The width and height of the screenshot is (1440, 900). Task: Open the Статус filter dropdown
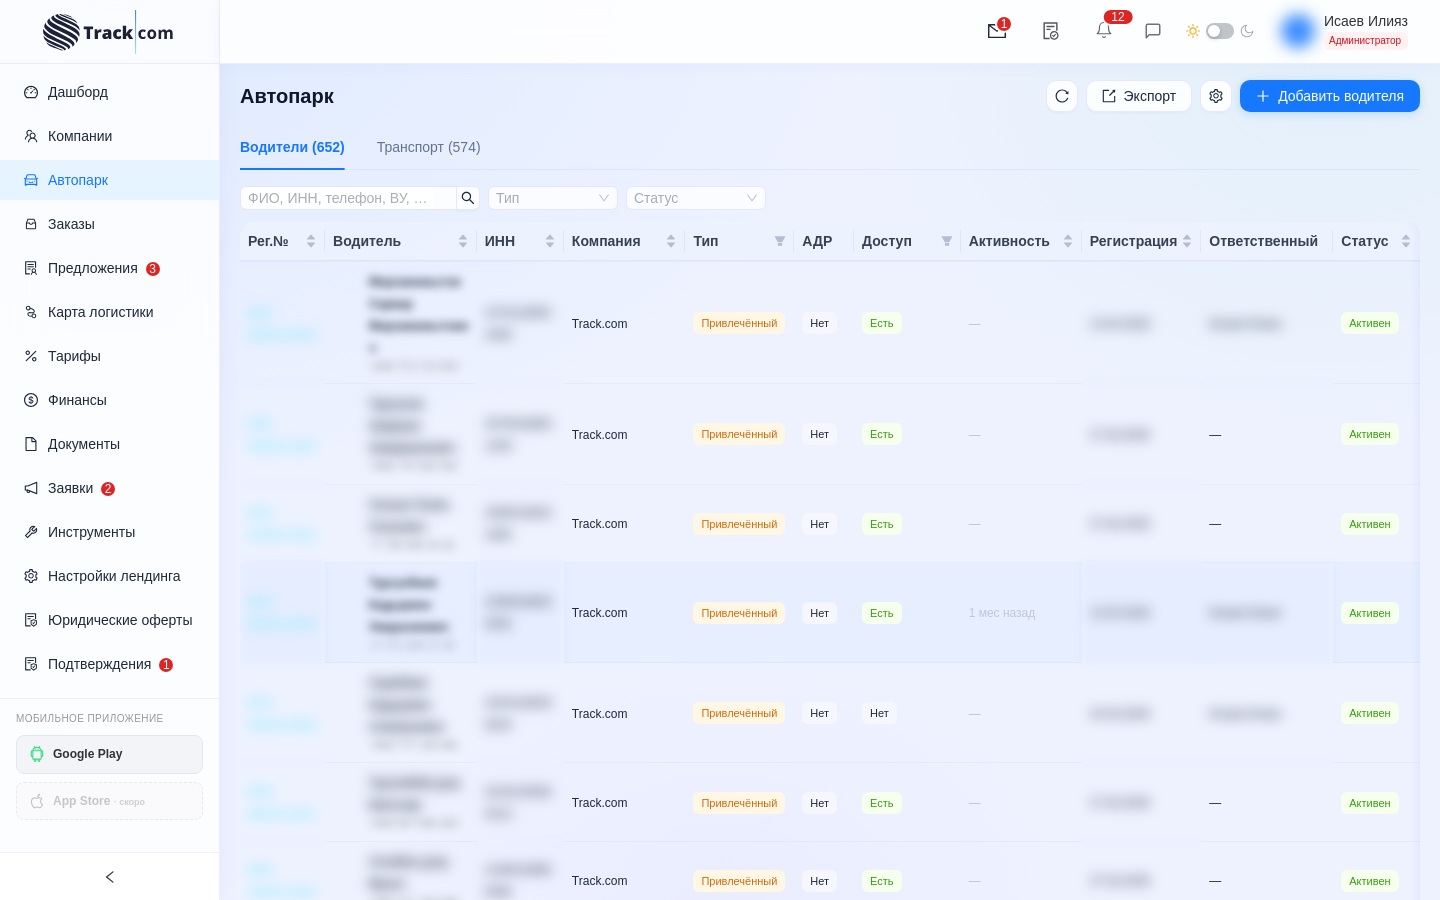coord(696,198)
